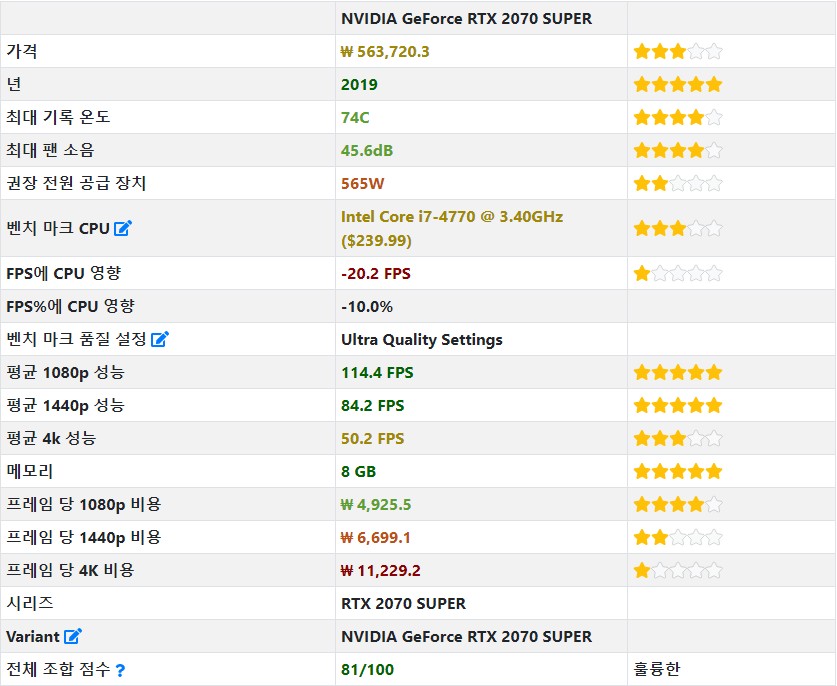Edit the 벤치 마크 품질 설정 icon
837x686 pixels.
(x=160, y=339)
